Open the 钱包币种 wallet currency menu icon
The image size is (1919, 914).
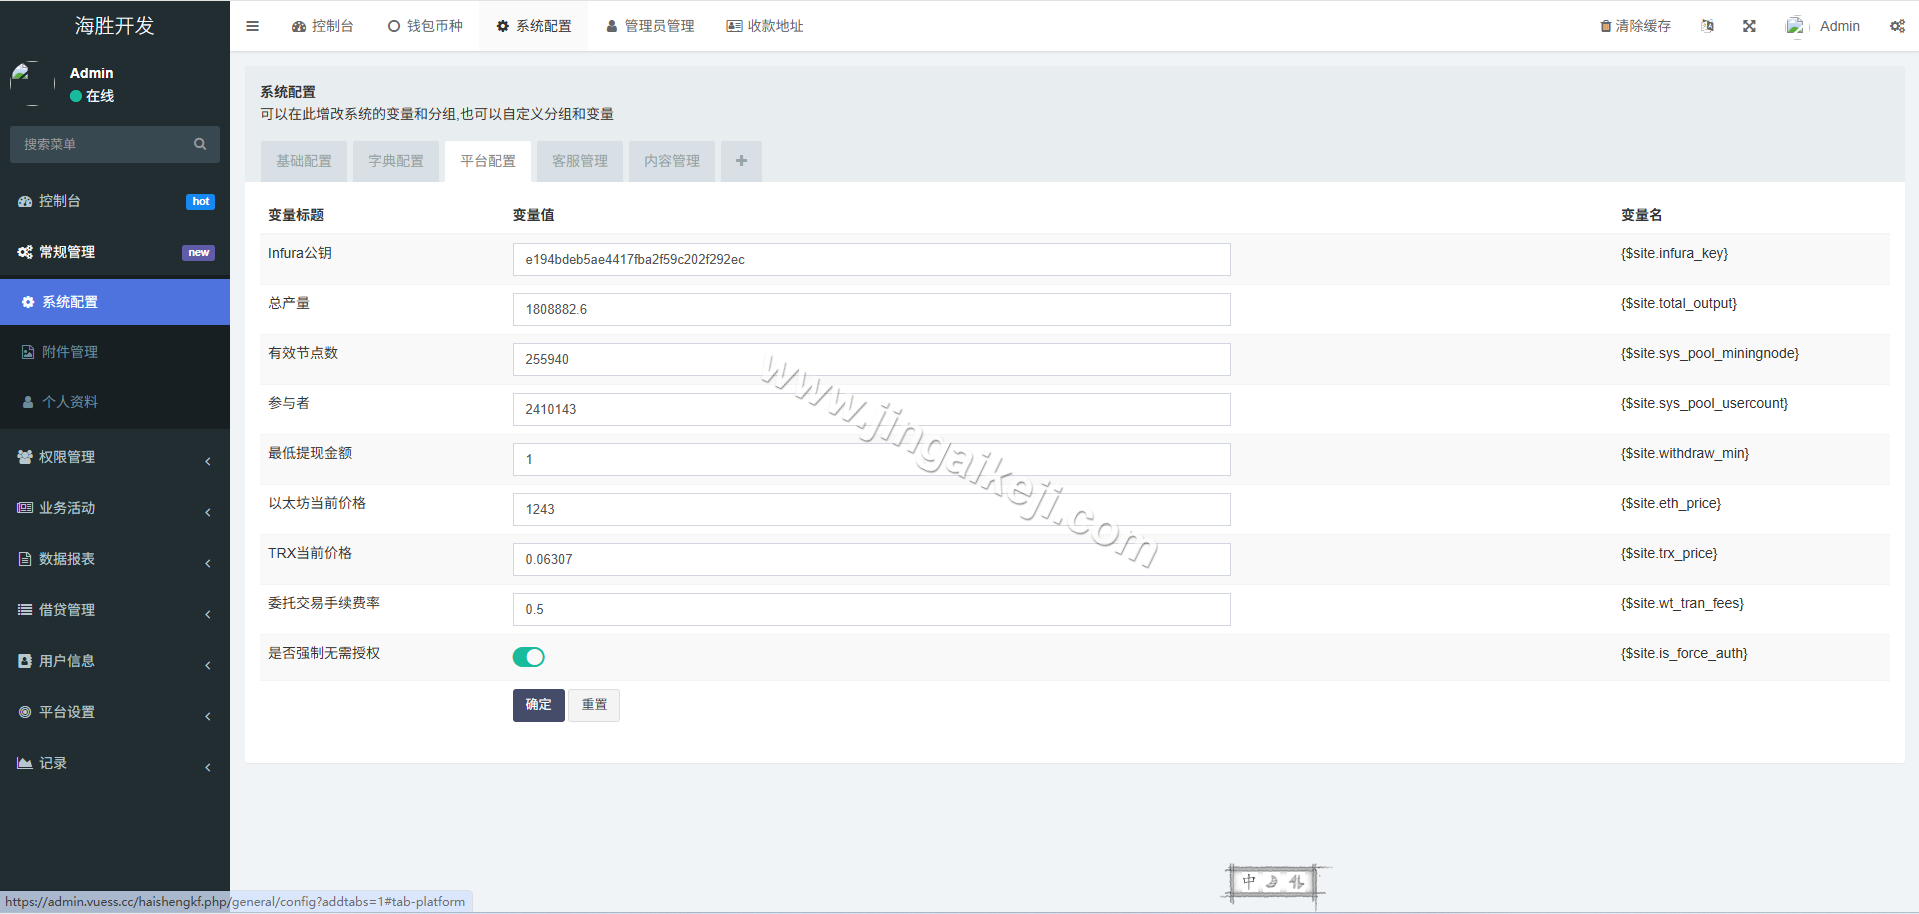(394, 25)
